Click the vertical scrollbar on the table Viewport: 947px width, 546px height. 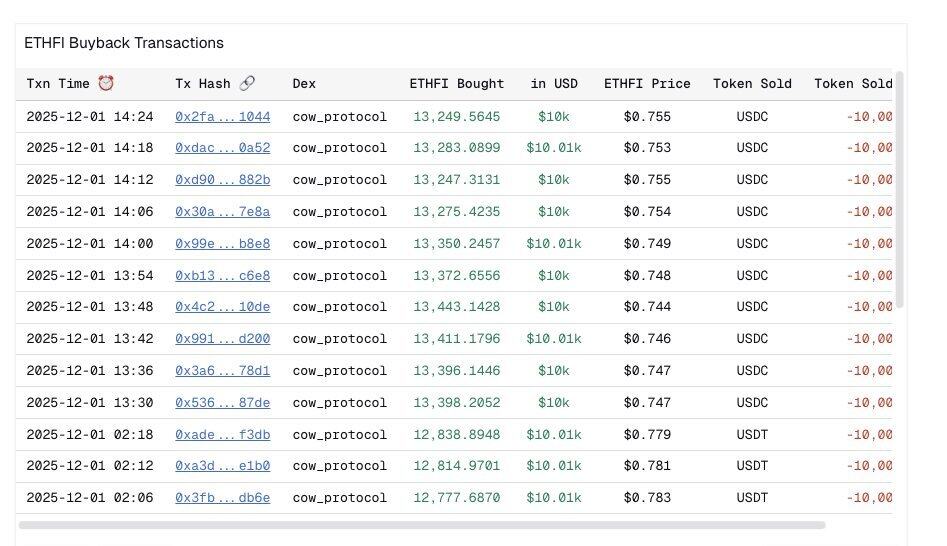click(900, 190)
